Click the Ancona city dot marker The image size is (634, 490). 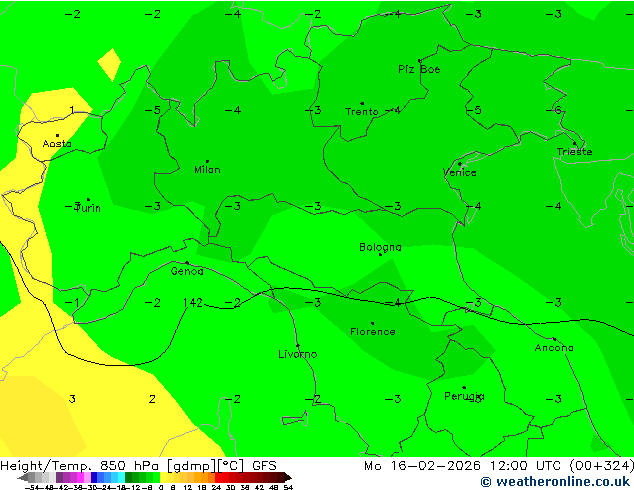tap(554, 339)
